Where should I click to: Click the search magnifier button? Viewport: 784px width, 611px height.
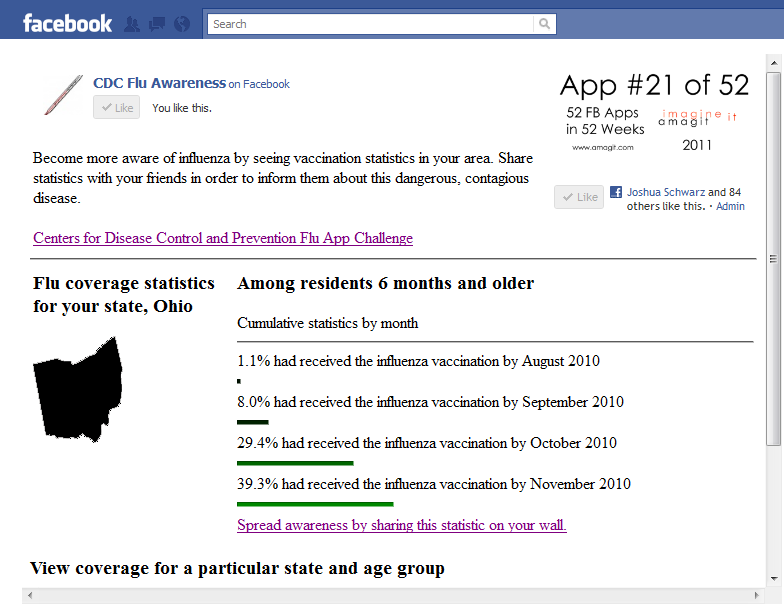(544, 24)
